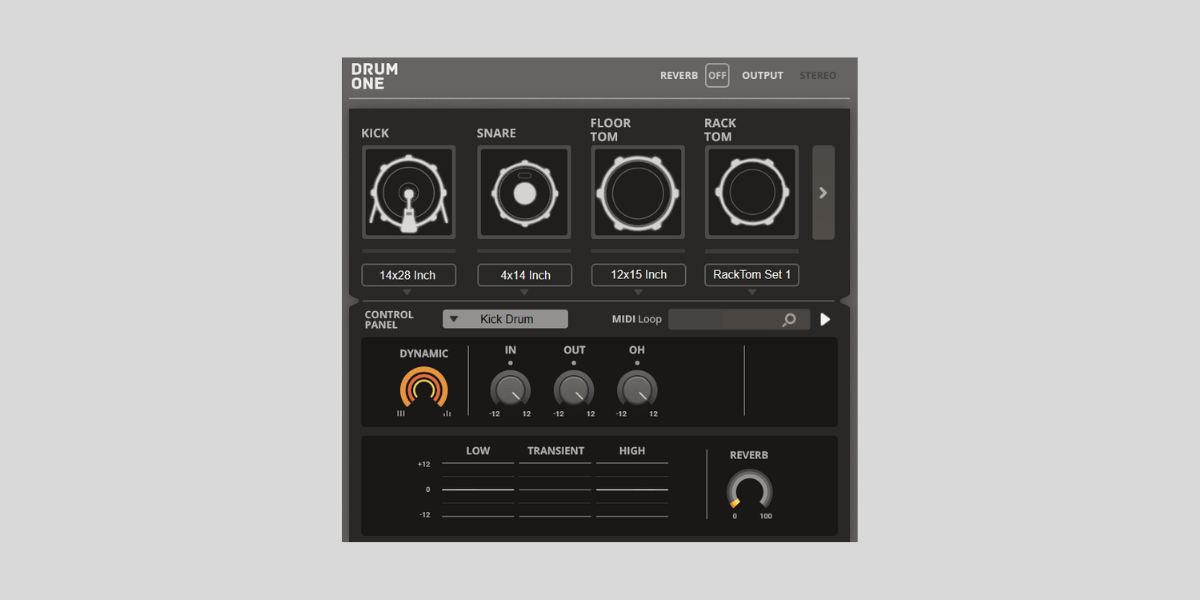Image resolution: width=1200 pixels, height=600 pixels.
Task: Open the 12x15 Inch floor tom dropdown
Action: [638, 275]
